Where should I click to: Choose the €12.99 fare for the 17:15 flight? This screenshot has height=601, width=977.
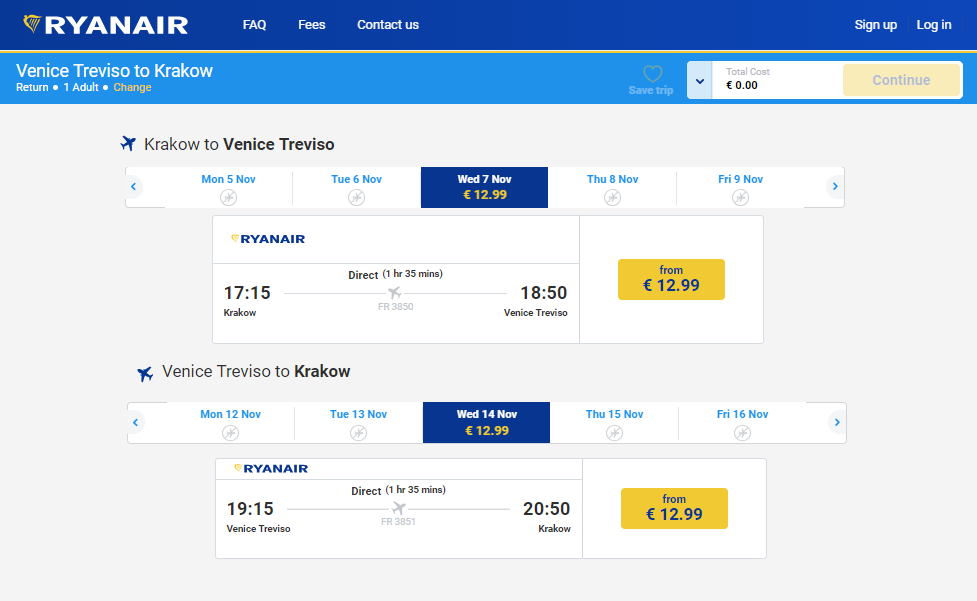click(671, 279)
